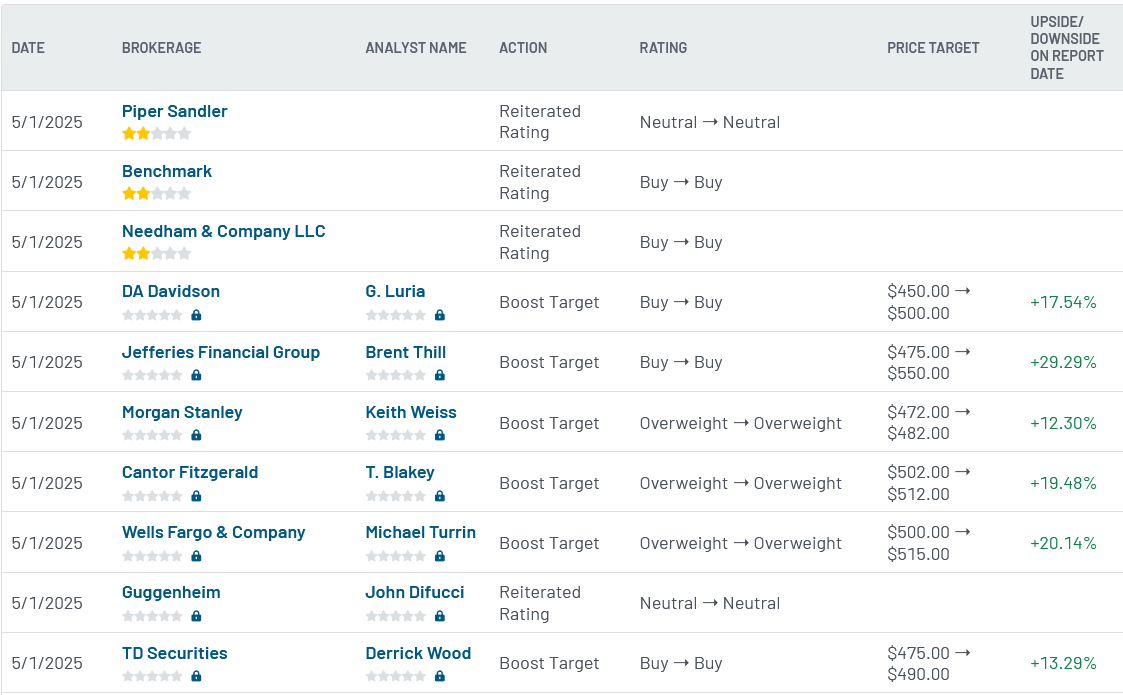This screenshot has height=695, width=1123.
Task: Open the Guggenheim brokerage link
Action: click(171, 593)
